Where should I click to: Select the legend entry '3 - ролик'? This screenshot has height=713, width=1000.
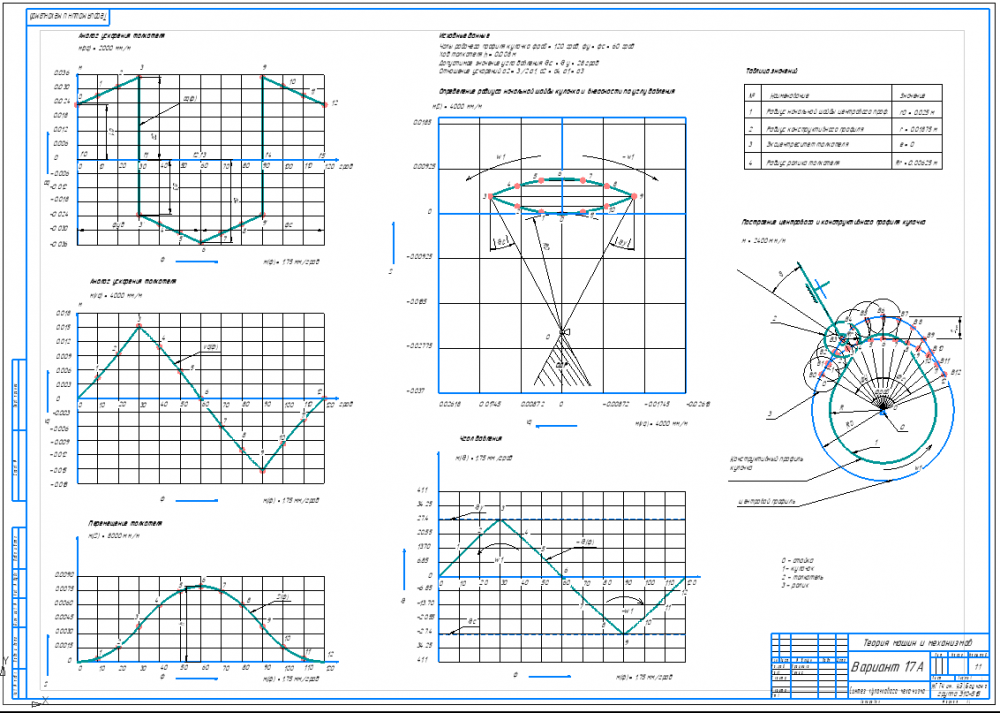(x=795, y=585)
